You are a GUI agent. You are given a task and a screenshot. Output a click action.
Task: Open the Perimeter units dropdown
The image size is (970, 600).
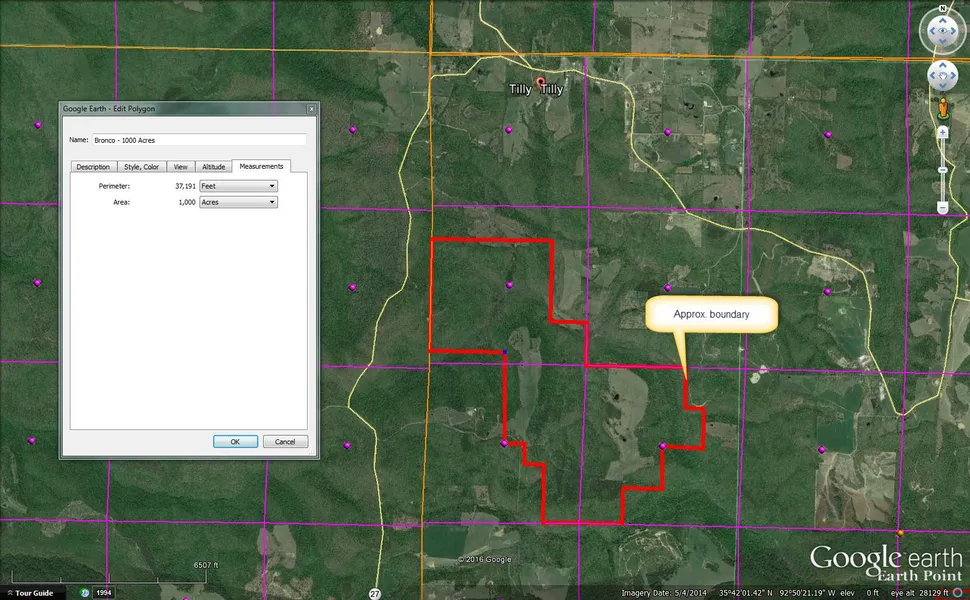coord(238,186)
